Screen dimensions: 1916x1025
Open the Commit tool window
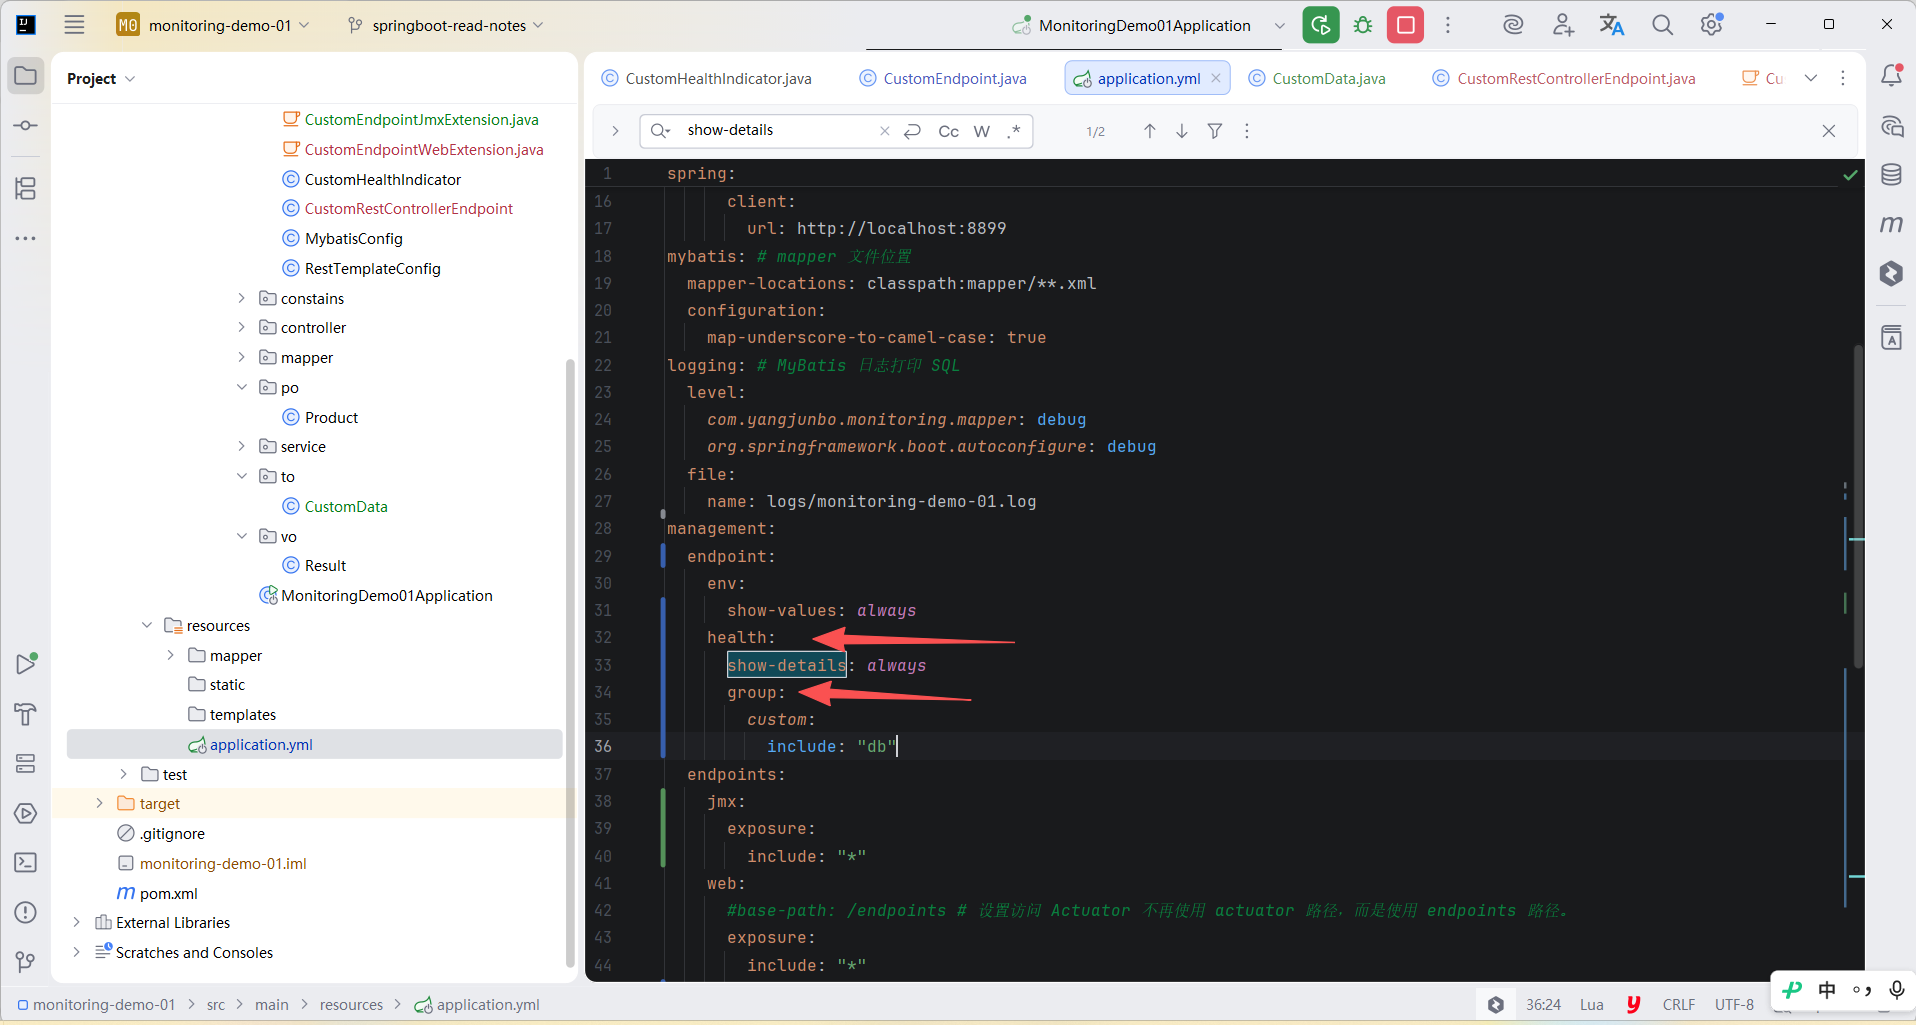pyautogui.click(x=26, y=126)
